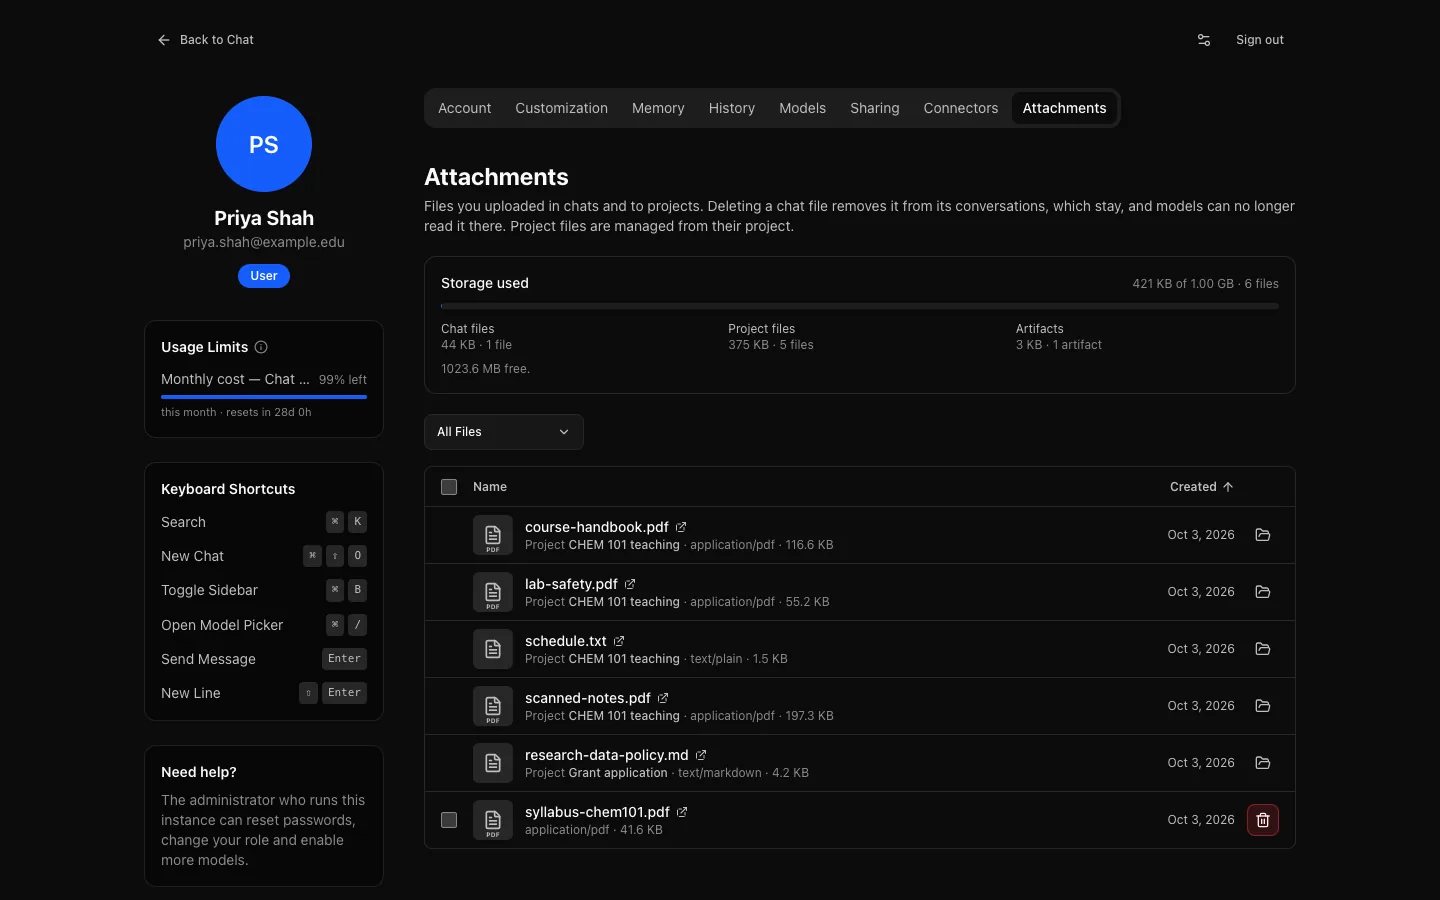Click the K key badge beside Search
This screenshot has width=1440, height=900.
357,522
